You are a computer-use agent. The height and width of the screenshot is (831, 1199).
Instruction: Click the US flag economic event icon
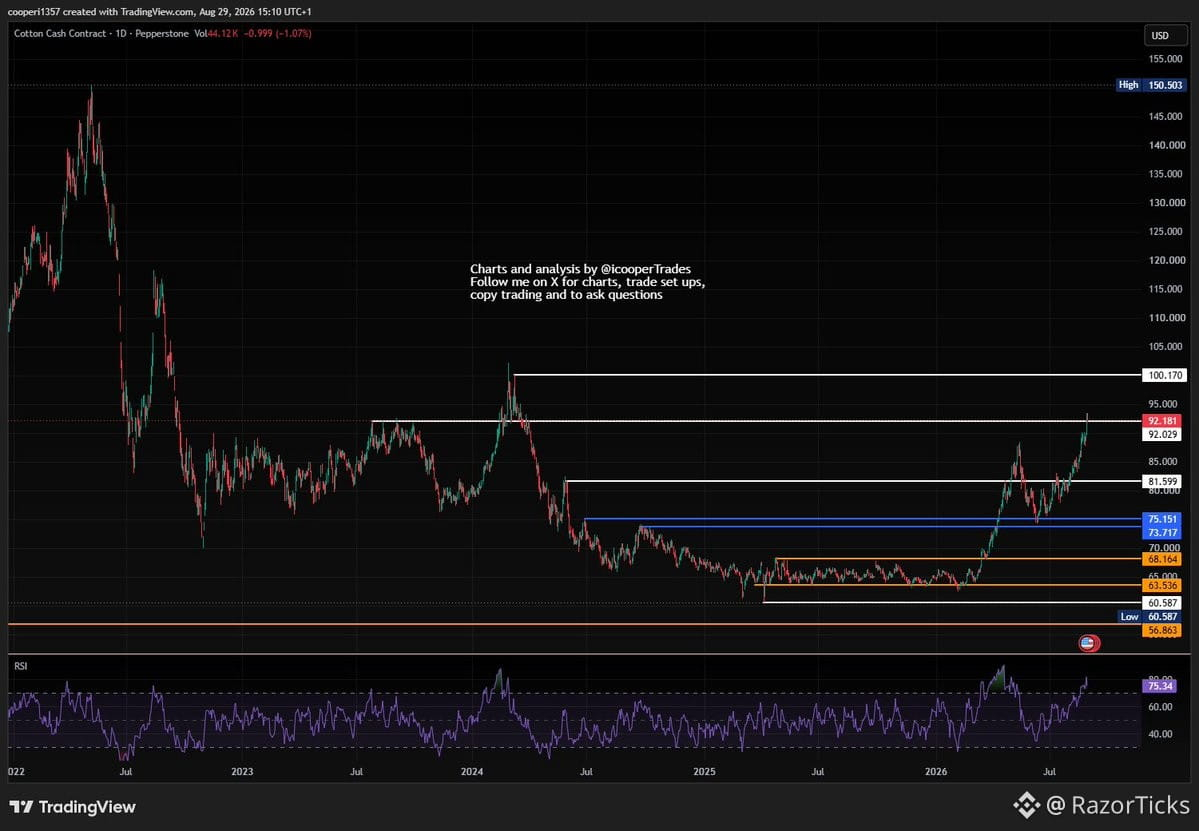[1089, 643]
